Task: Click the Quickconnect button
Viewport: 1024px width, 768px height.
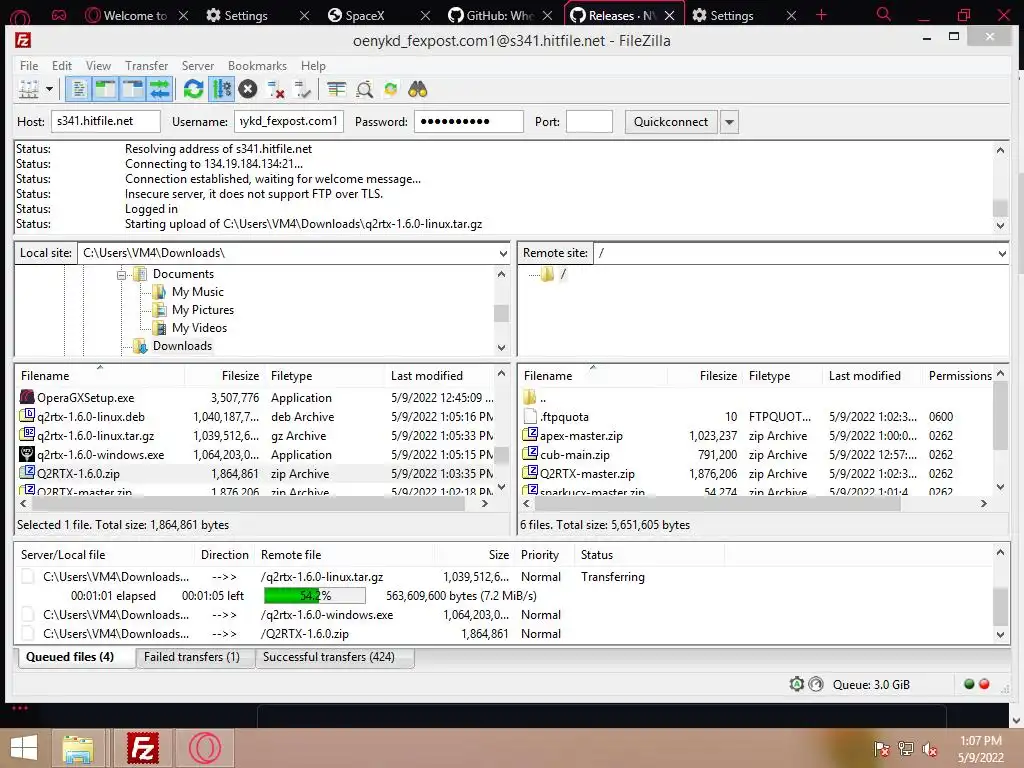Action: pos(671,122)
